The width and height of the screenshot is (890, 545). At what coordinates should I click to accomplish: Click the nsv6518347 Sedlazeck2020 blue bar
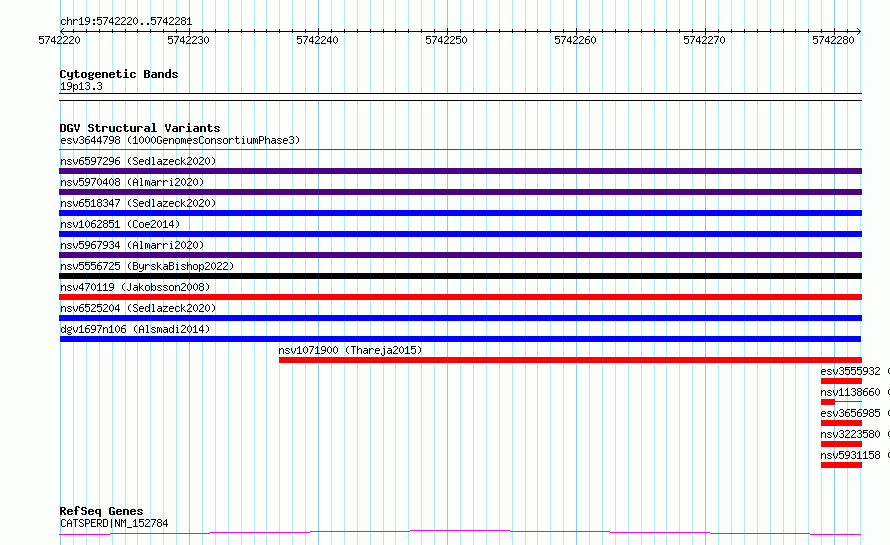tap(461, 213)
